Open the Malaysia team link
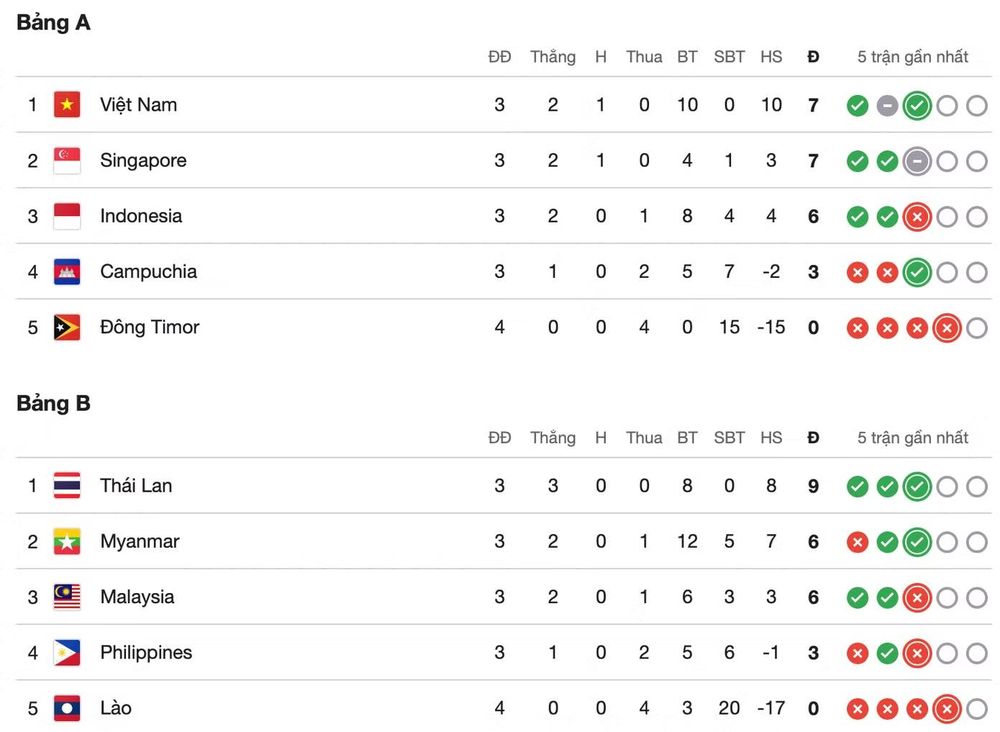The image size is (1000, 732). [137, 597]
